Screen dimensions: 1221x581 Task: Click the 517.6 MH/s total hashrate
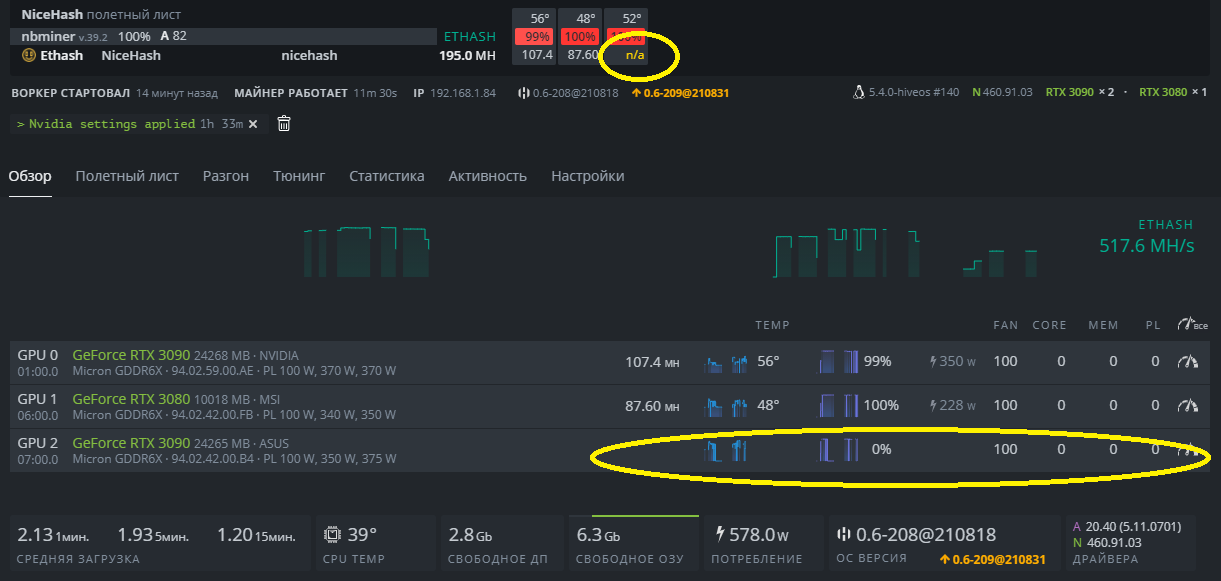point(1147,245)
